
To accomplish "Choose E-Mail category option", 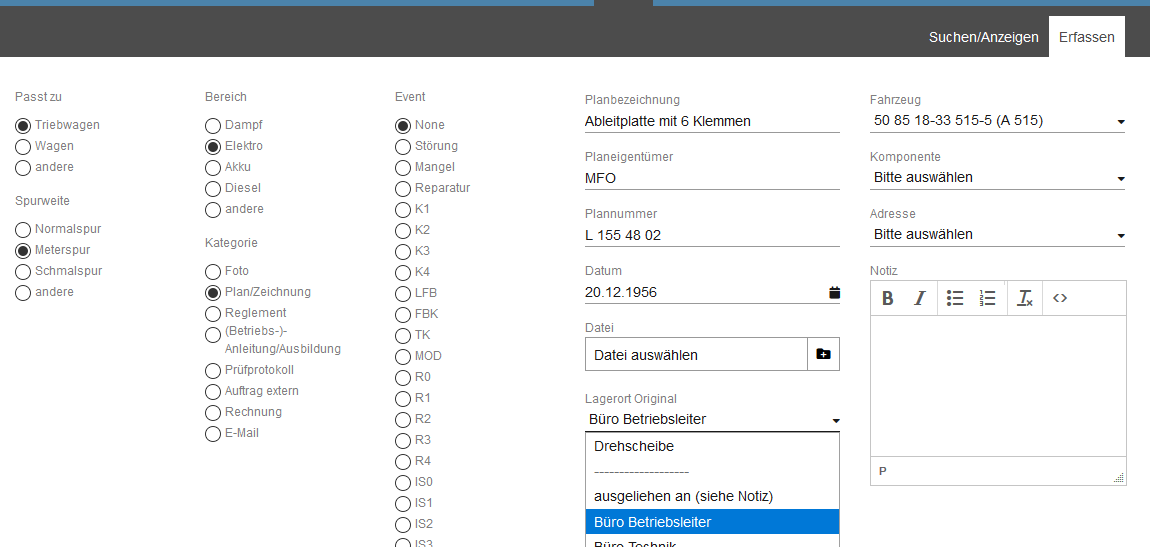I will click(213, 433).
